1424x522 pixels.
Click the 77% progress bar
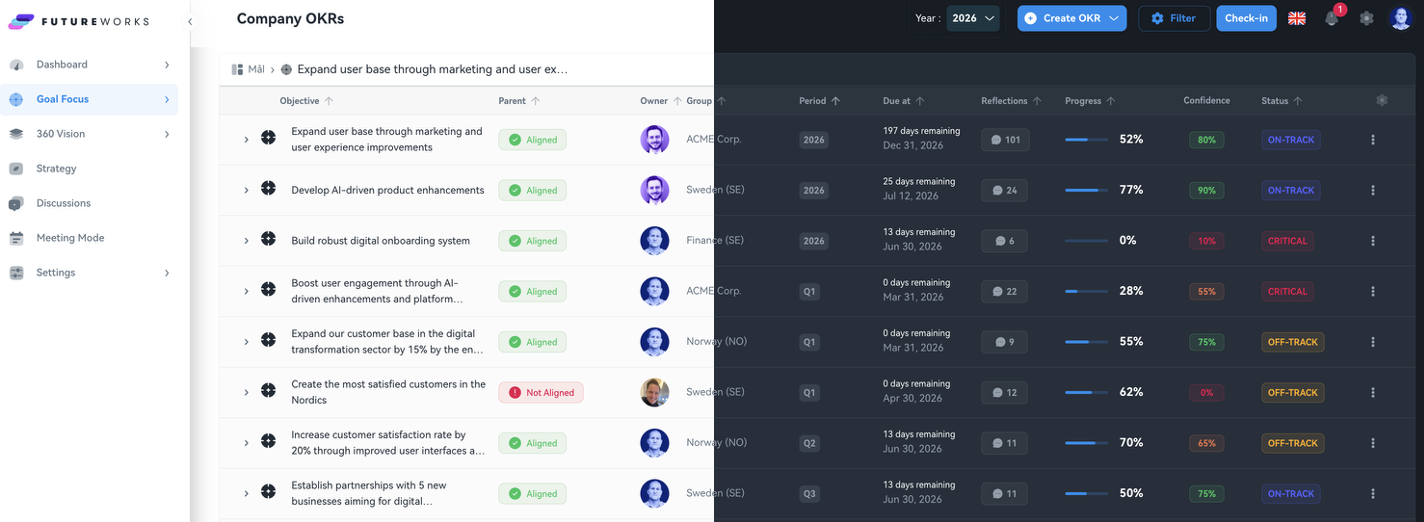coord(1086,190)
